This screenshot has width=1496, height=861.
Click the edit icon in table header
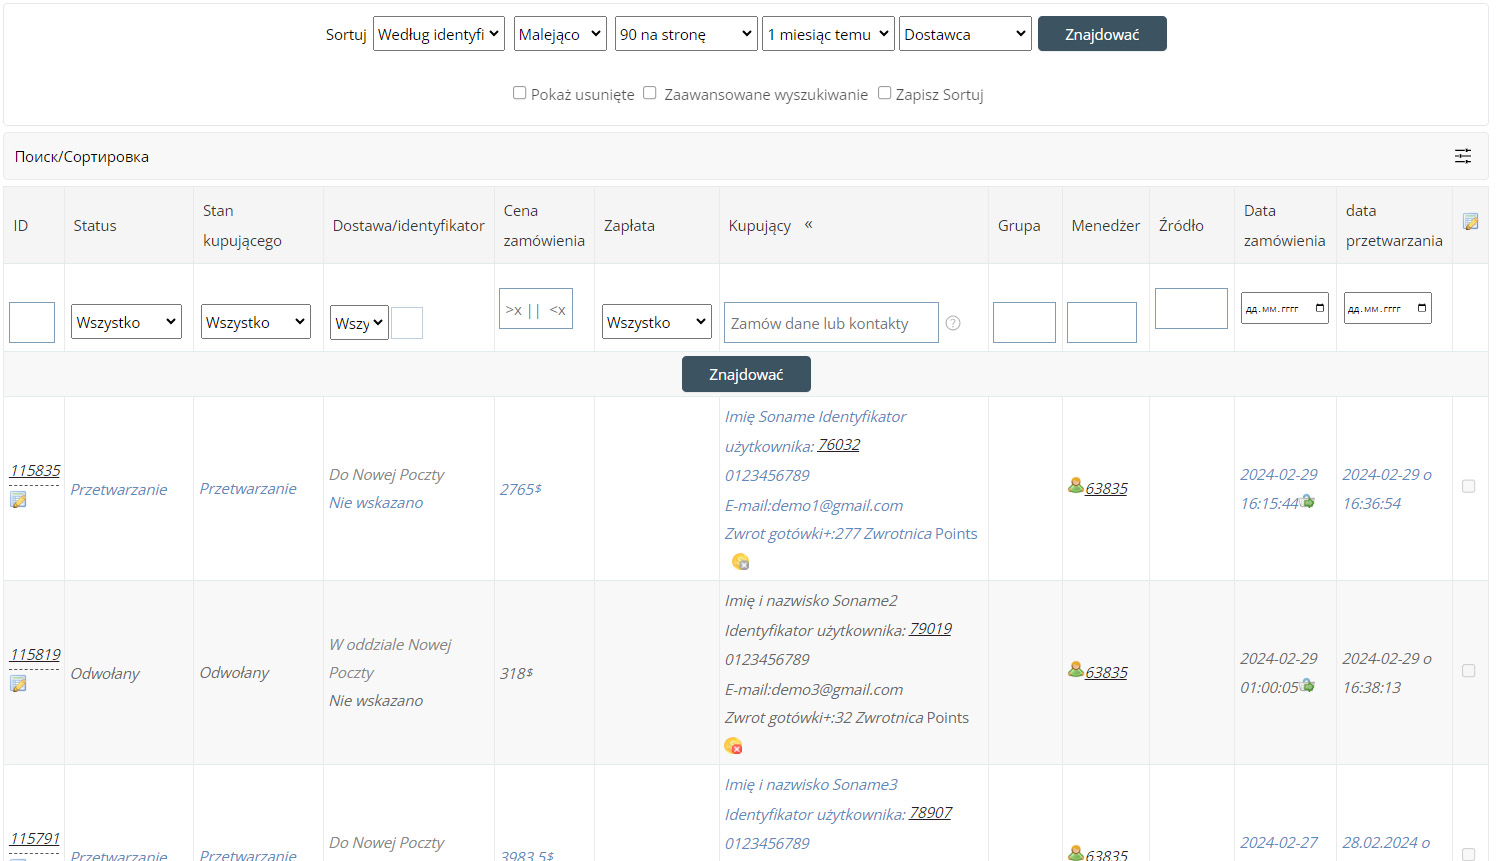click(1470, 222)
